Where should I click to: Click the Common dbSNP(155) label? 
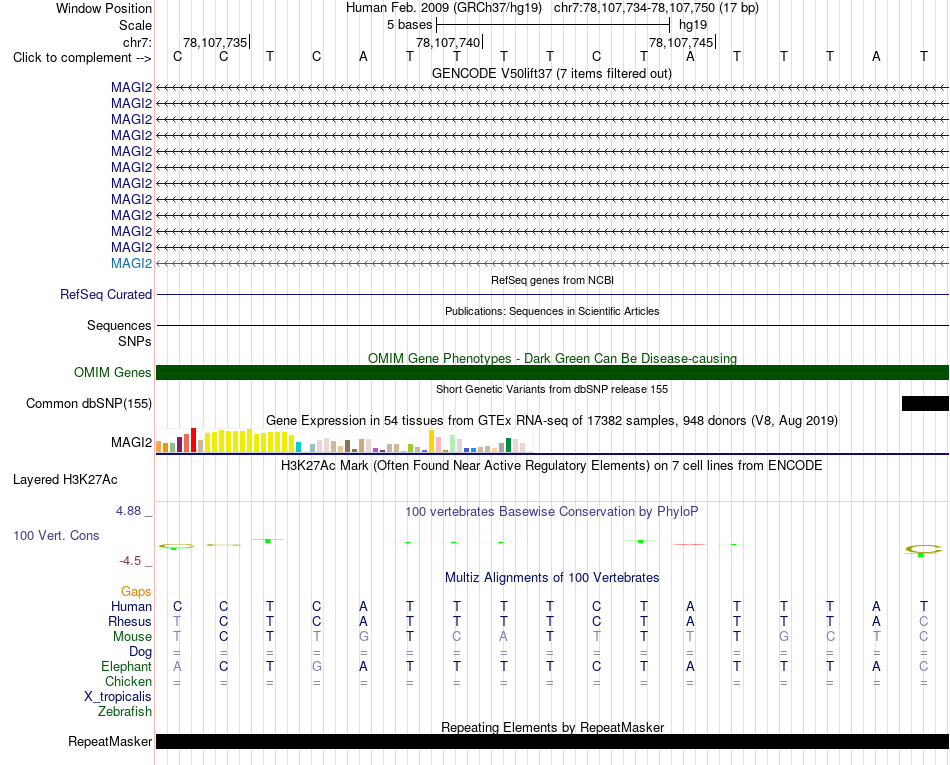pyautogui.click(x=89, y=403)
